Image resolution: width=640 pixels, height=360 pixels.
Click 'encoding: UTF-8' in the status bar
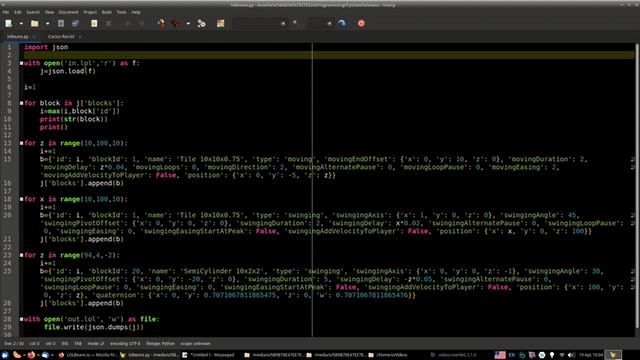[x=125, y=344]
